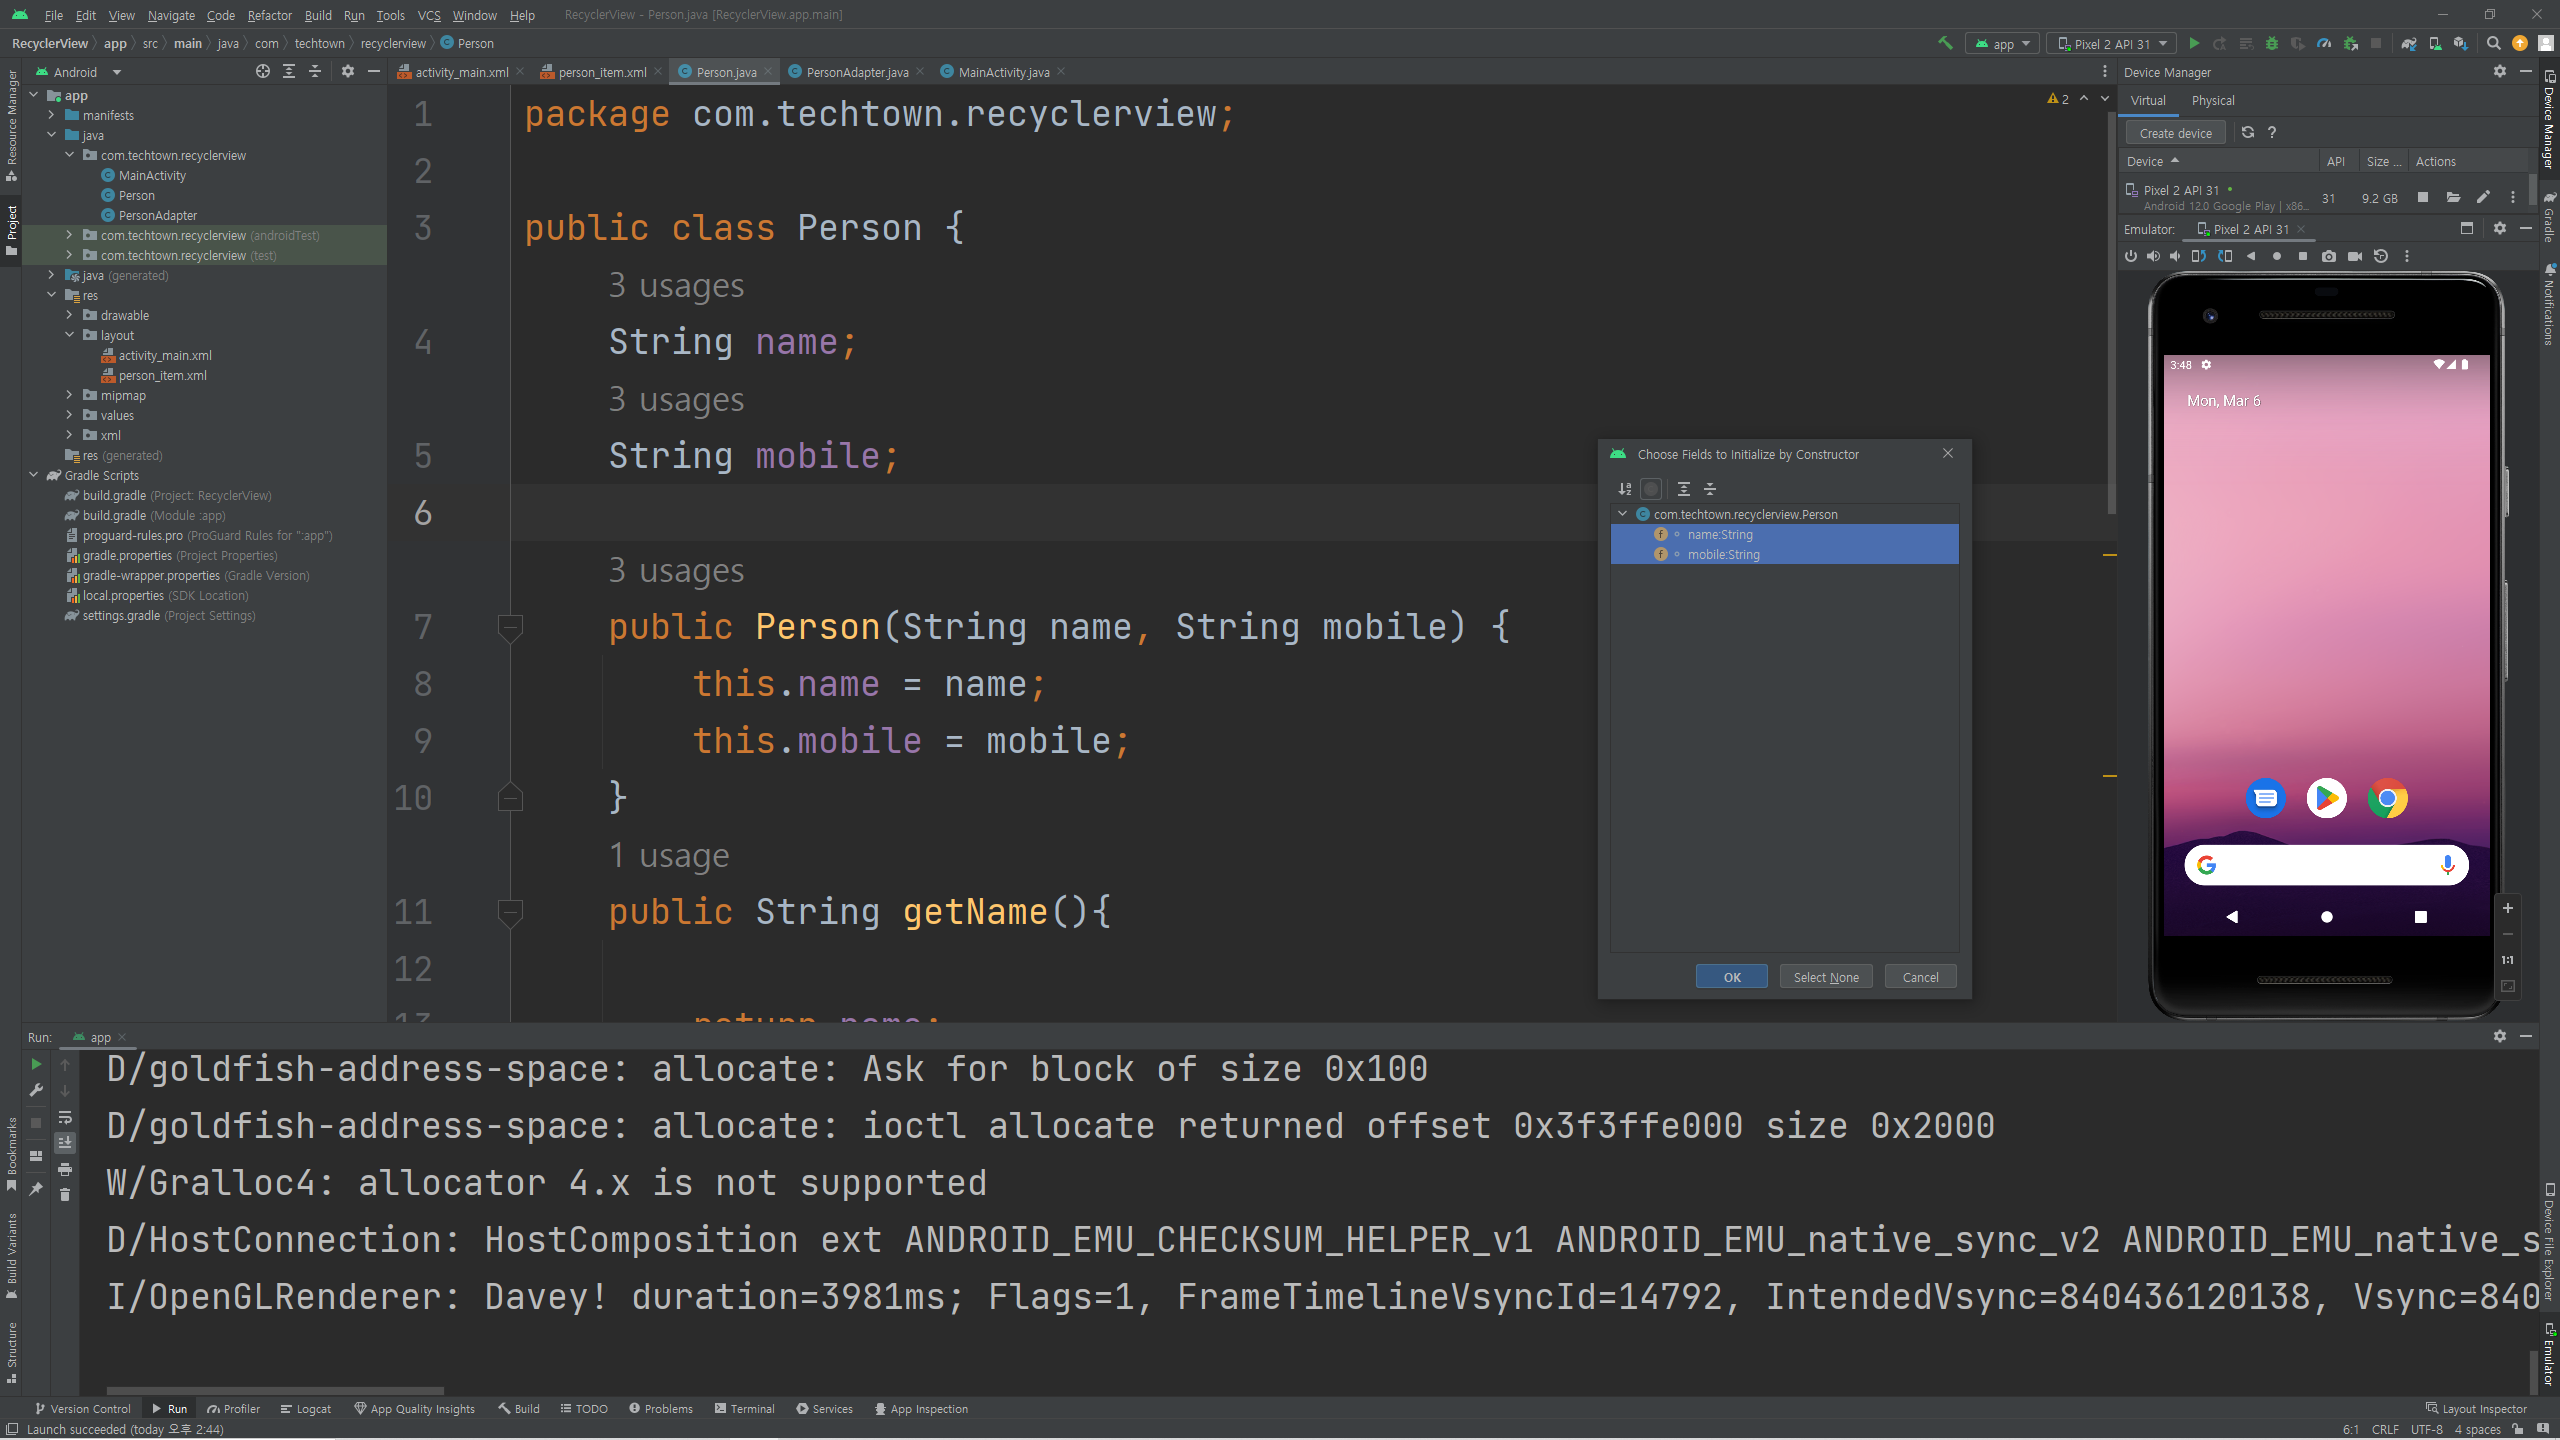This screenshot has height=1440, width=2560.
Task: Click Select None in the constructor dialog
Action: [1826, 977]
